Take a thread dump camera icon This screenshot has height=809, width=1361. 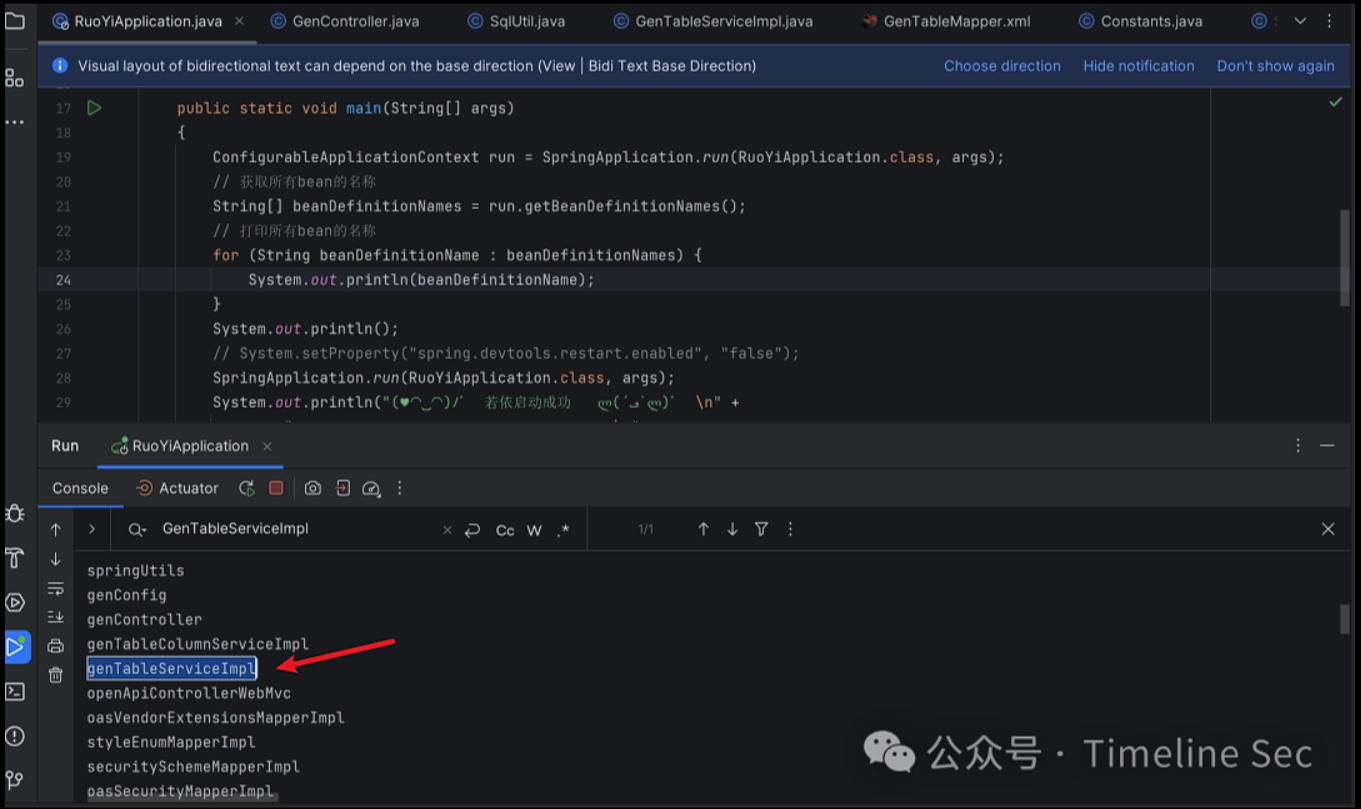[x=313, y=488]
